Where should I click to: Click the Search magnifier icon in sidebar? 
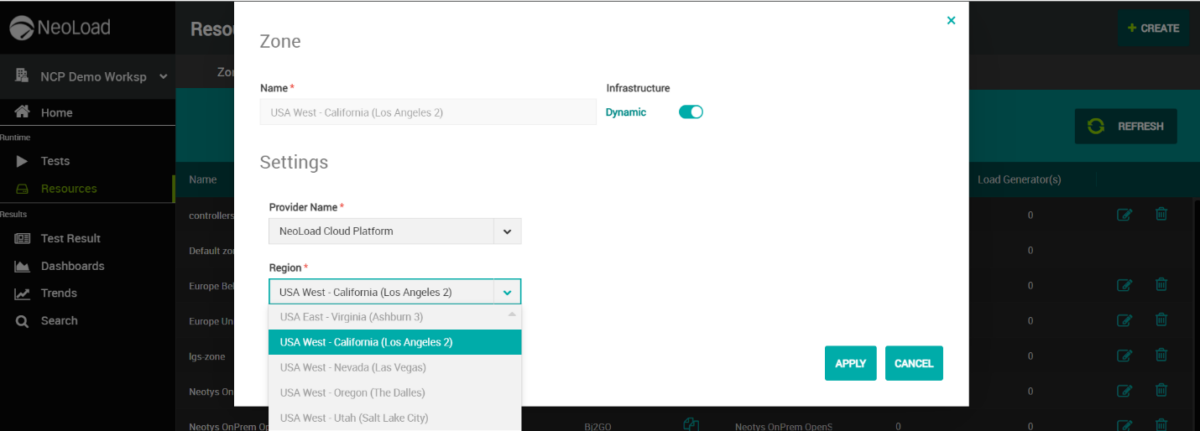(x=22, y=321)
